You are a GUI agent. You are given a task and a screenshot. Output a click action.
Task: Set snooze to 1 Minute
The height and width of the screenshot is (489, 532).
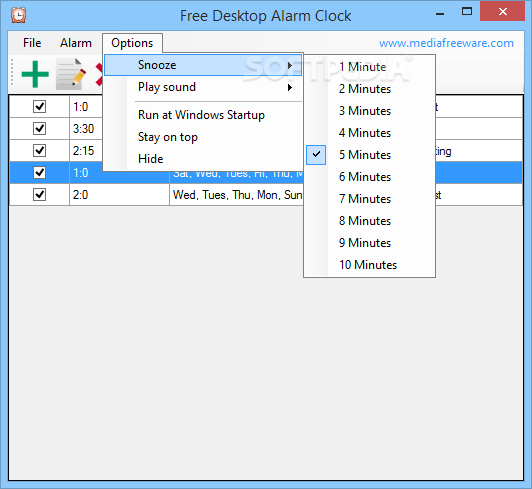coord(369,67)
